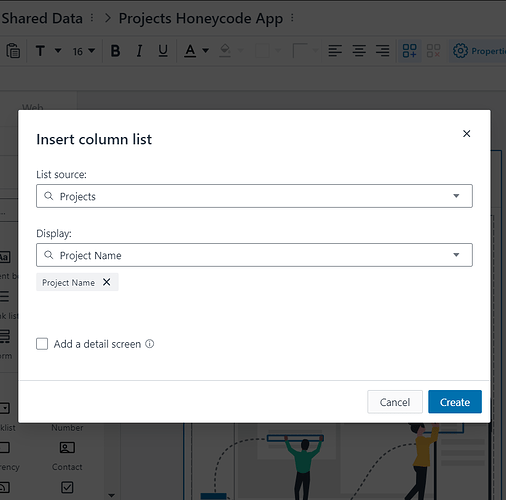Image resolution: width=506 pixels, height=500 pixels.
Task: Align text center
Action: click(359, 51)
